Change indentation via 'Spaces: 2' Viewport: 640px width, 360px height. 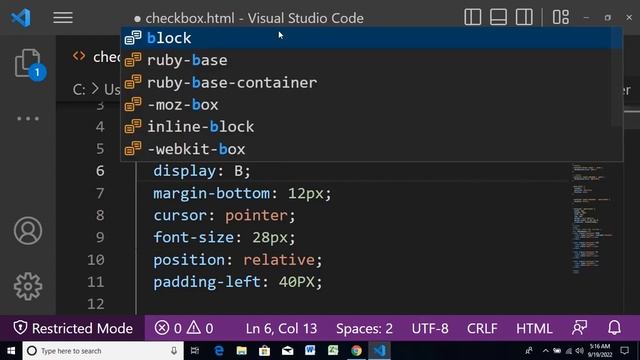[364, 328]
